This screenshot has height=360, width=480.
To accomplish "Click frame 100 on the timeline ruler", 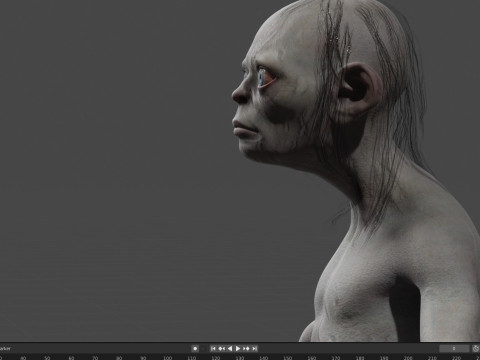I will click(168, 358).
